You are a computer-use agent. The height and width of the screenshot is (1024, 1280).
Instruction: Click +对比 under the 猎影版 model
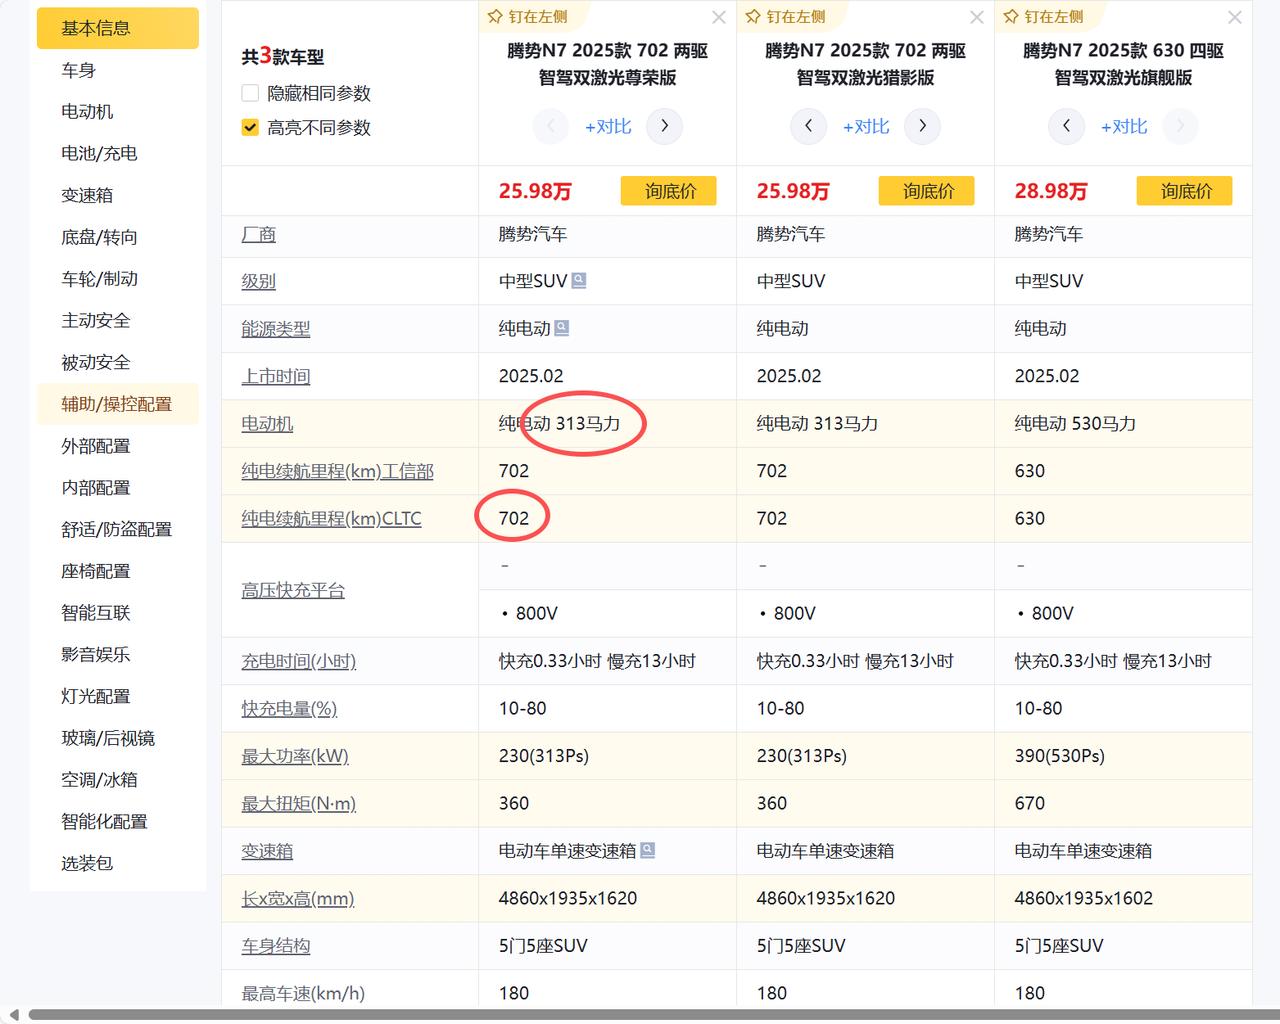(x=865, y=127)
